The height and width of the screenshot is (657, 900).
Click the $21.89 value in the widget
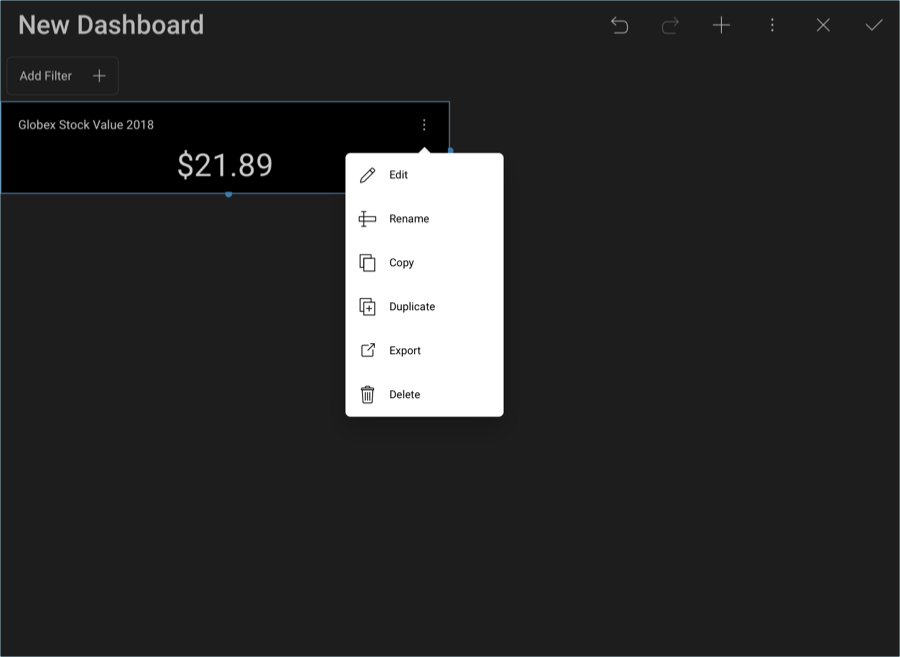click(x=225, y=165)
